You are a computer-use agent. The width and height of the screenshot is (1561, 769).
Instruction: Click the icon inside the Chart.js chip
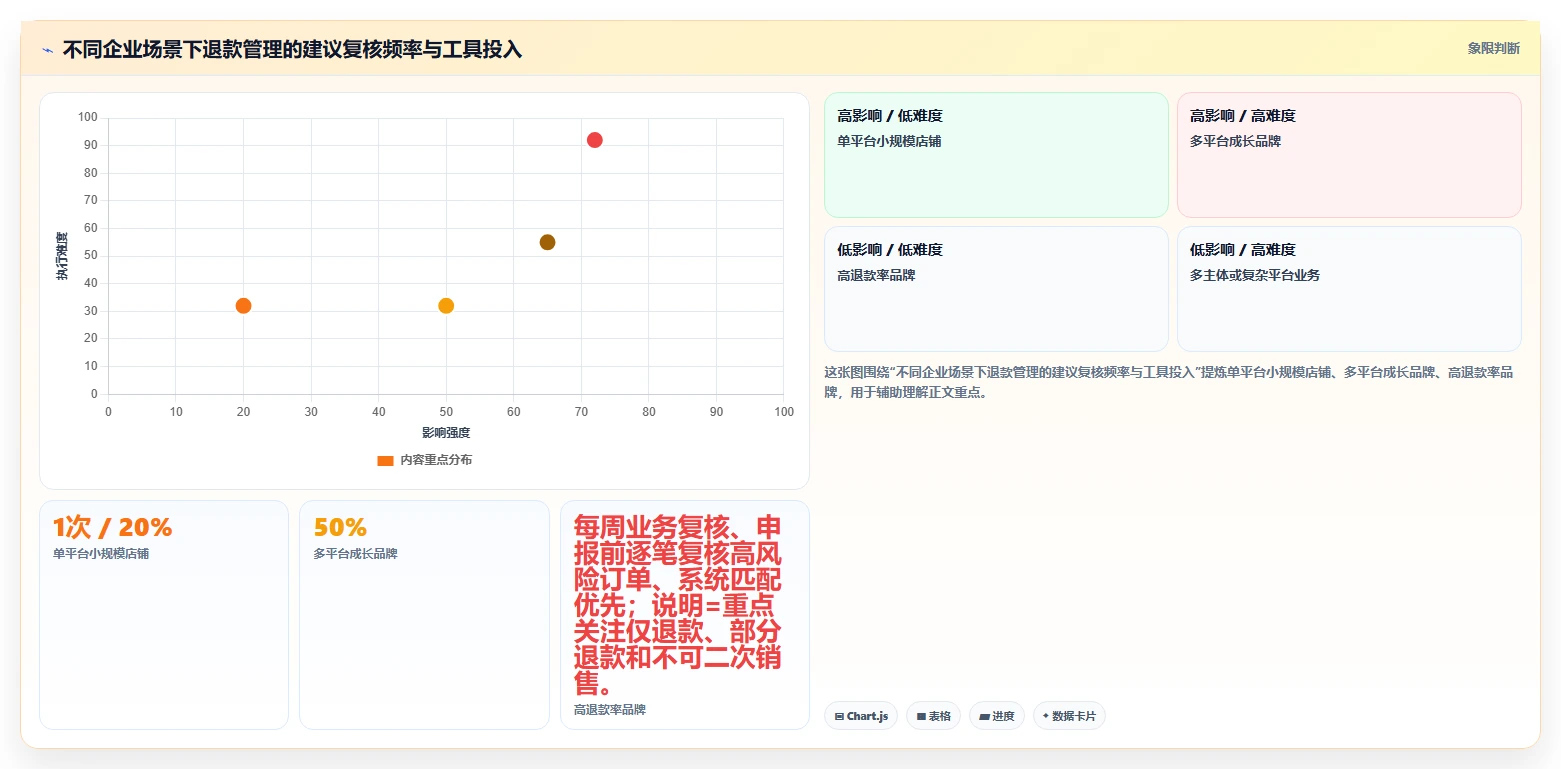(839, 717)
